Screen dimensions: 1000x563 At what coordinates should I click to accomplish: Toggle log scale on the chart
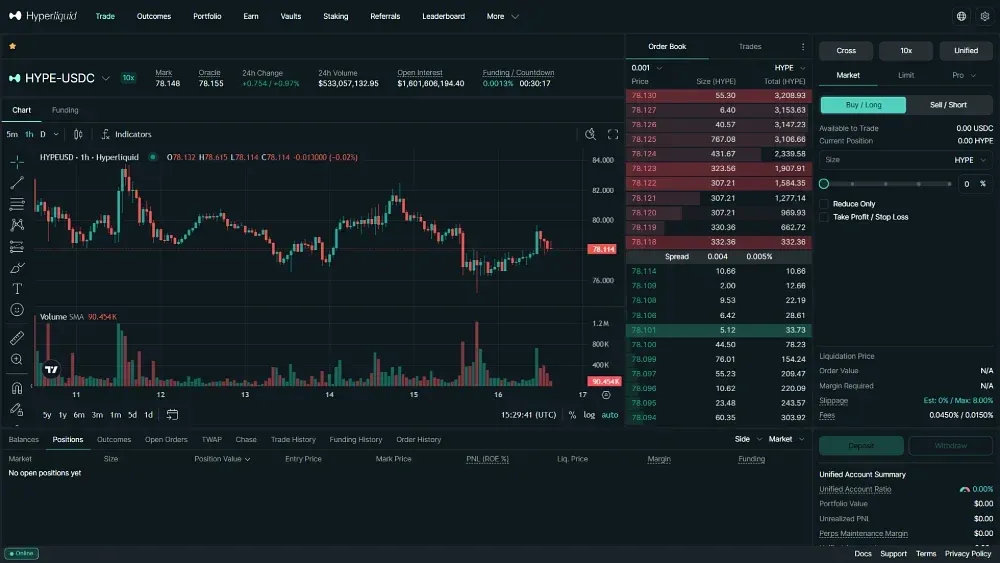click(589, 415)
